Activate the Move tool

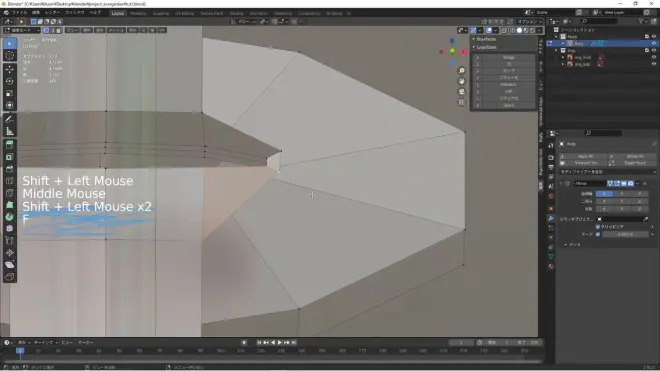click(x=10, y=69)
